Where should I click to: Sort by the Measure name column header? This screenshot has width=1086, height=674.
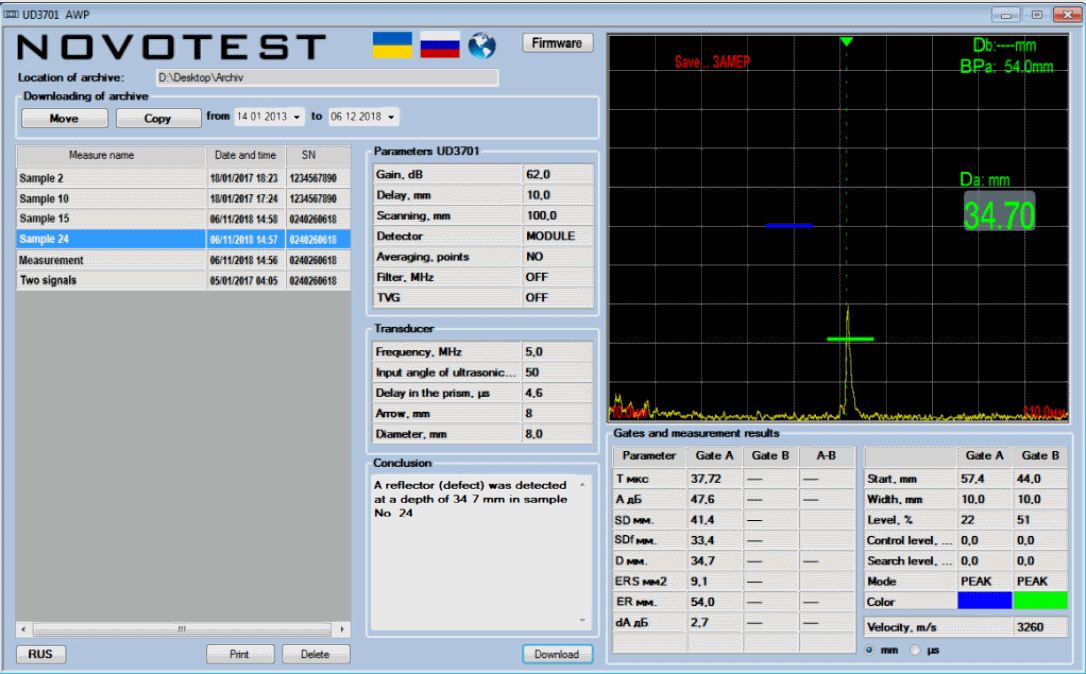pyautogui.click(x=111, y=155)
